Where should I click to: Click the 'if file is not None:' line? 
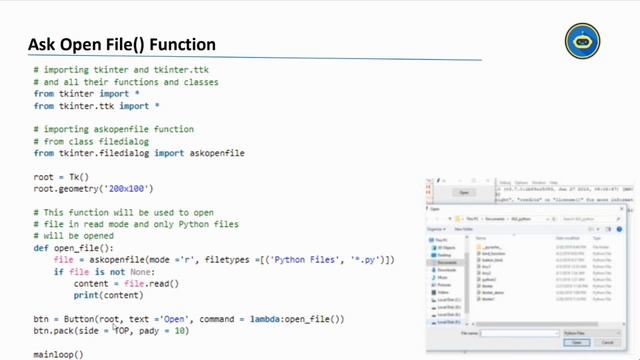click(x=104, y=272)
